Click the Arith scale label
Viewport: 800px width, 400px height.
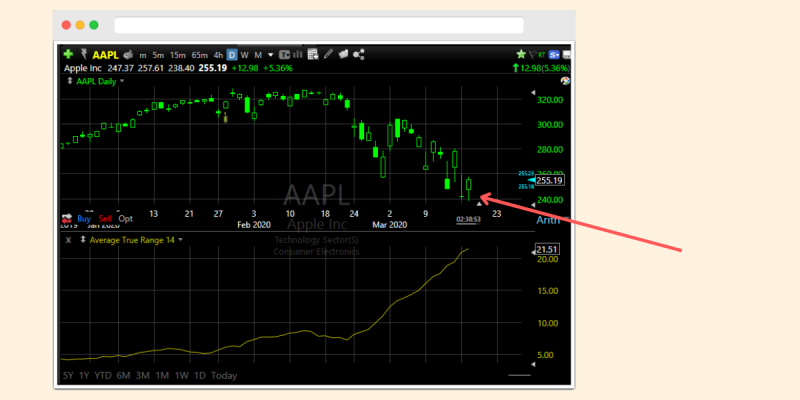click(x=547, y=220)
